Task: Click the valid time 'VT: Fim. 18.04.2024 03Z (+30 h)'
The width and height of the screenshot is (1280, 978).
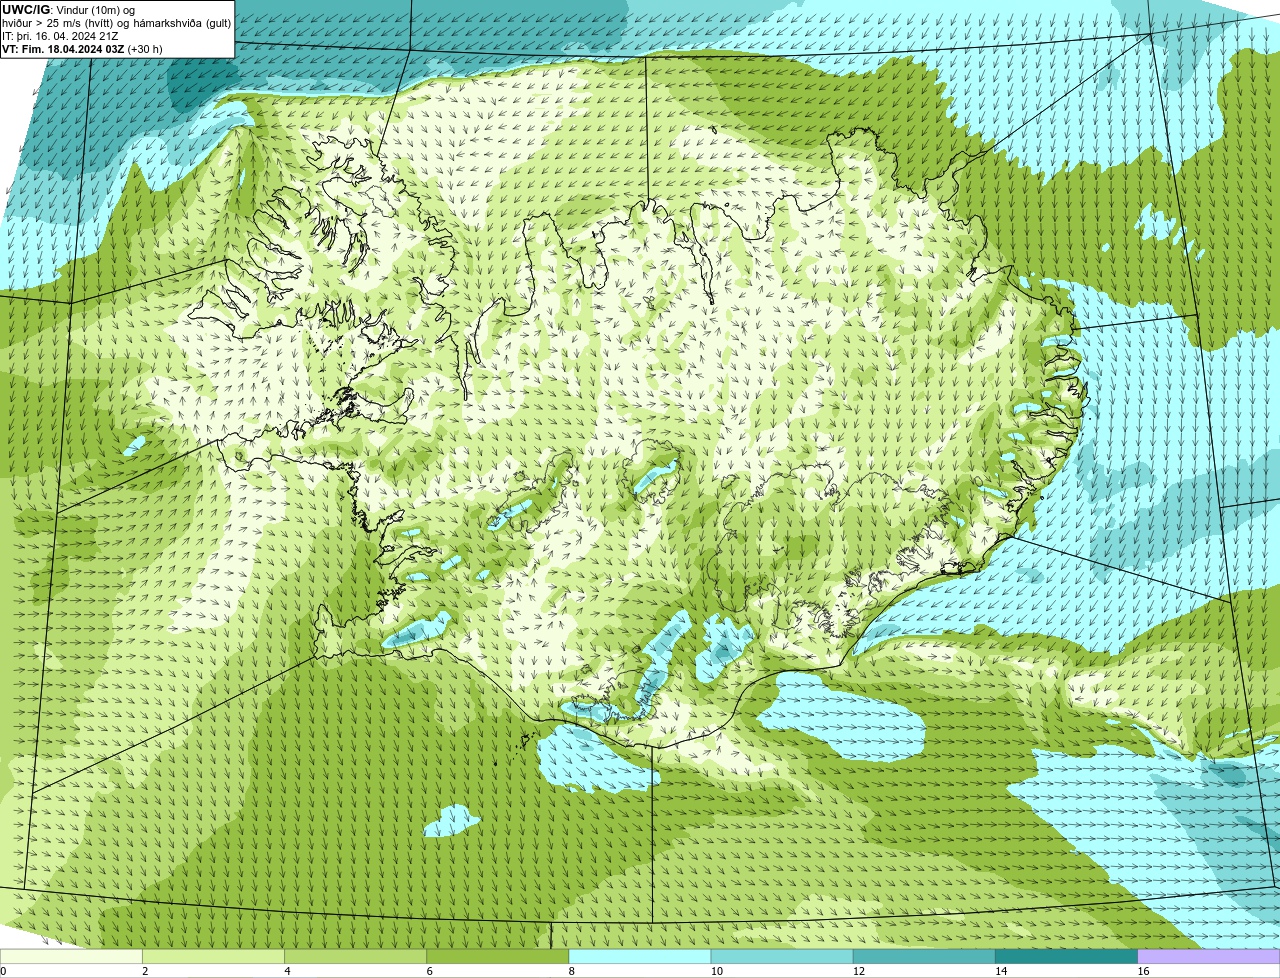Action: [82, 49]
